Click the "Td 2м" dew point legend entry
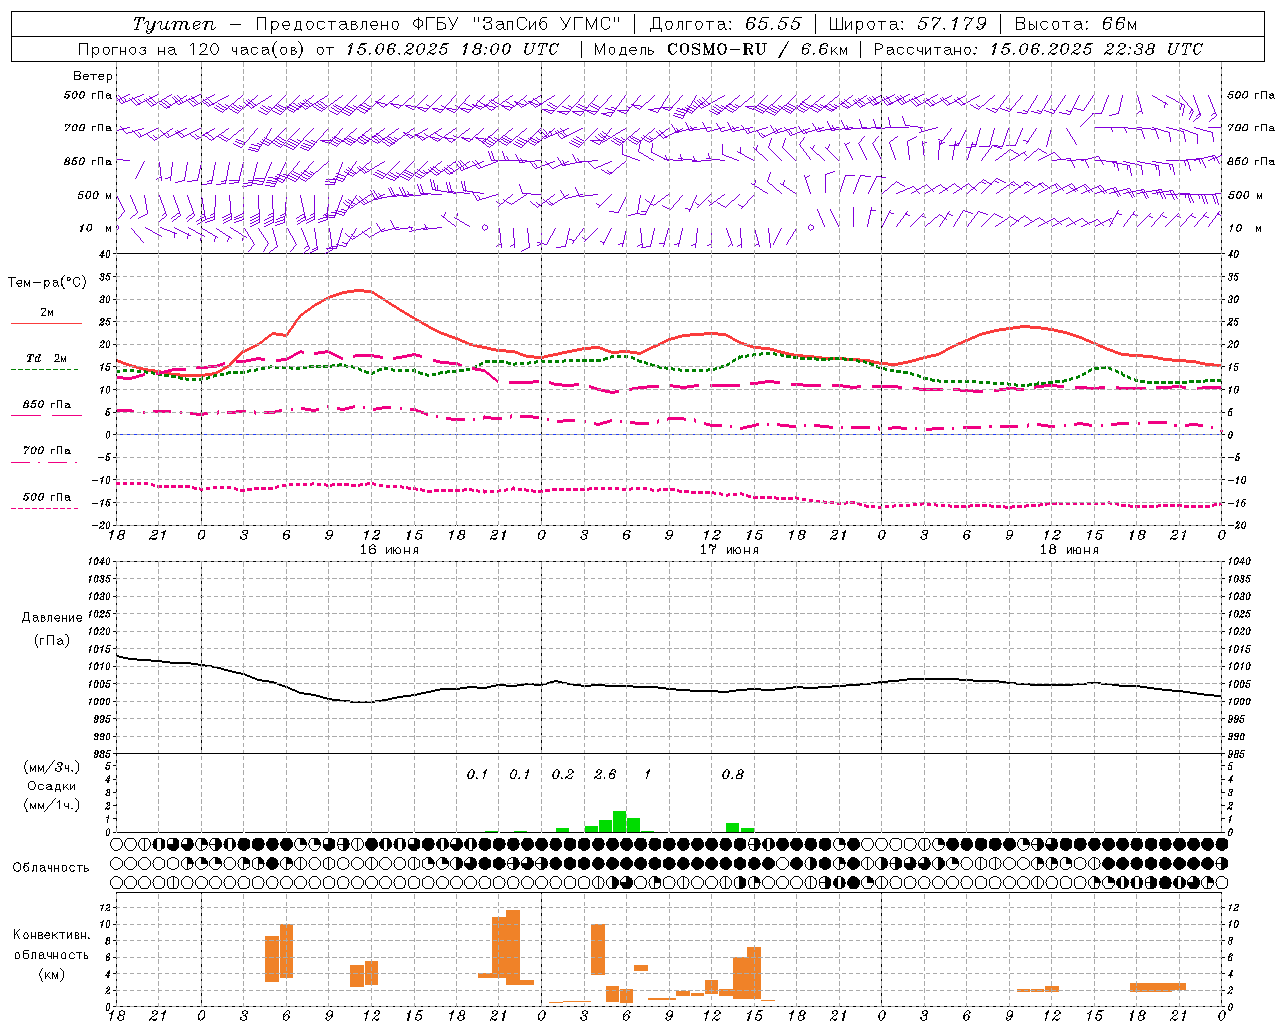The height and width of the screenshot is (1024, 1280). 47,358
